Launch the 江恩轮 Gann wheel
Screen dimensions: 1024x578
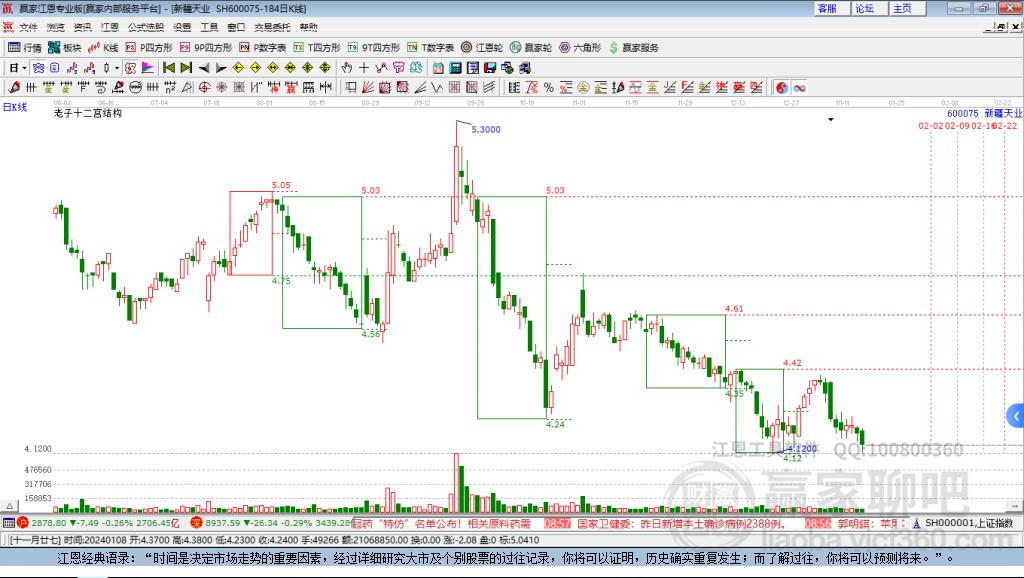click(482, 48)
